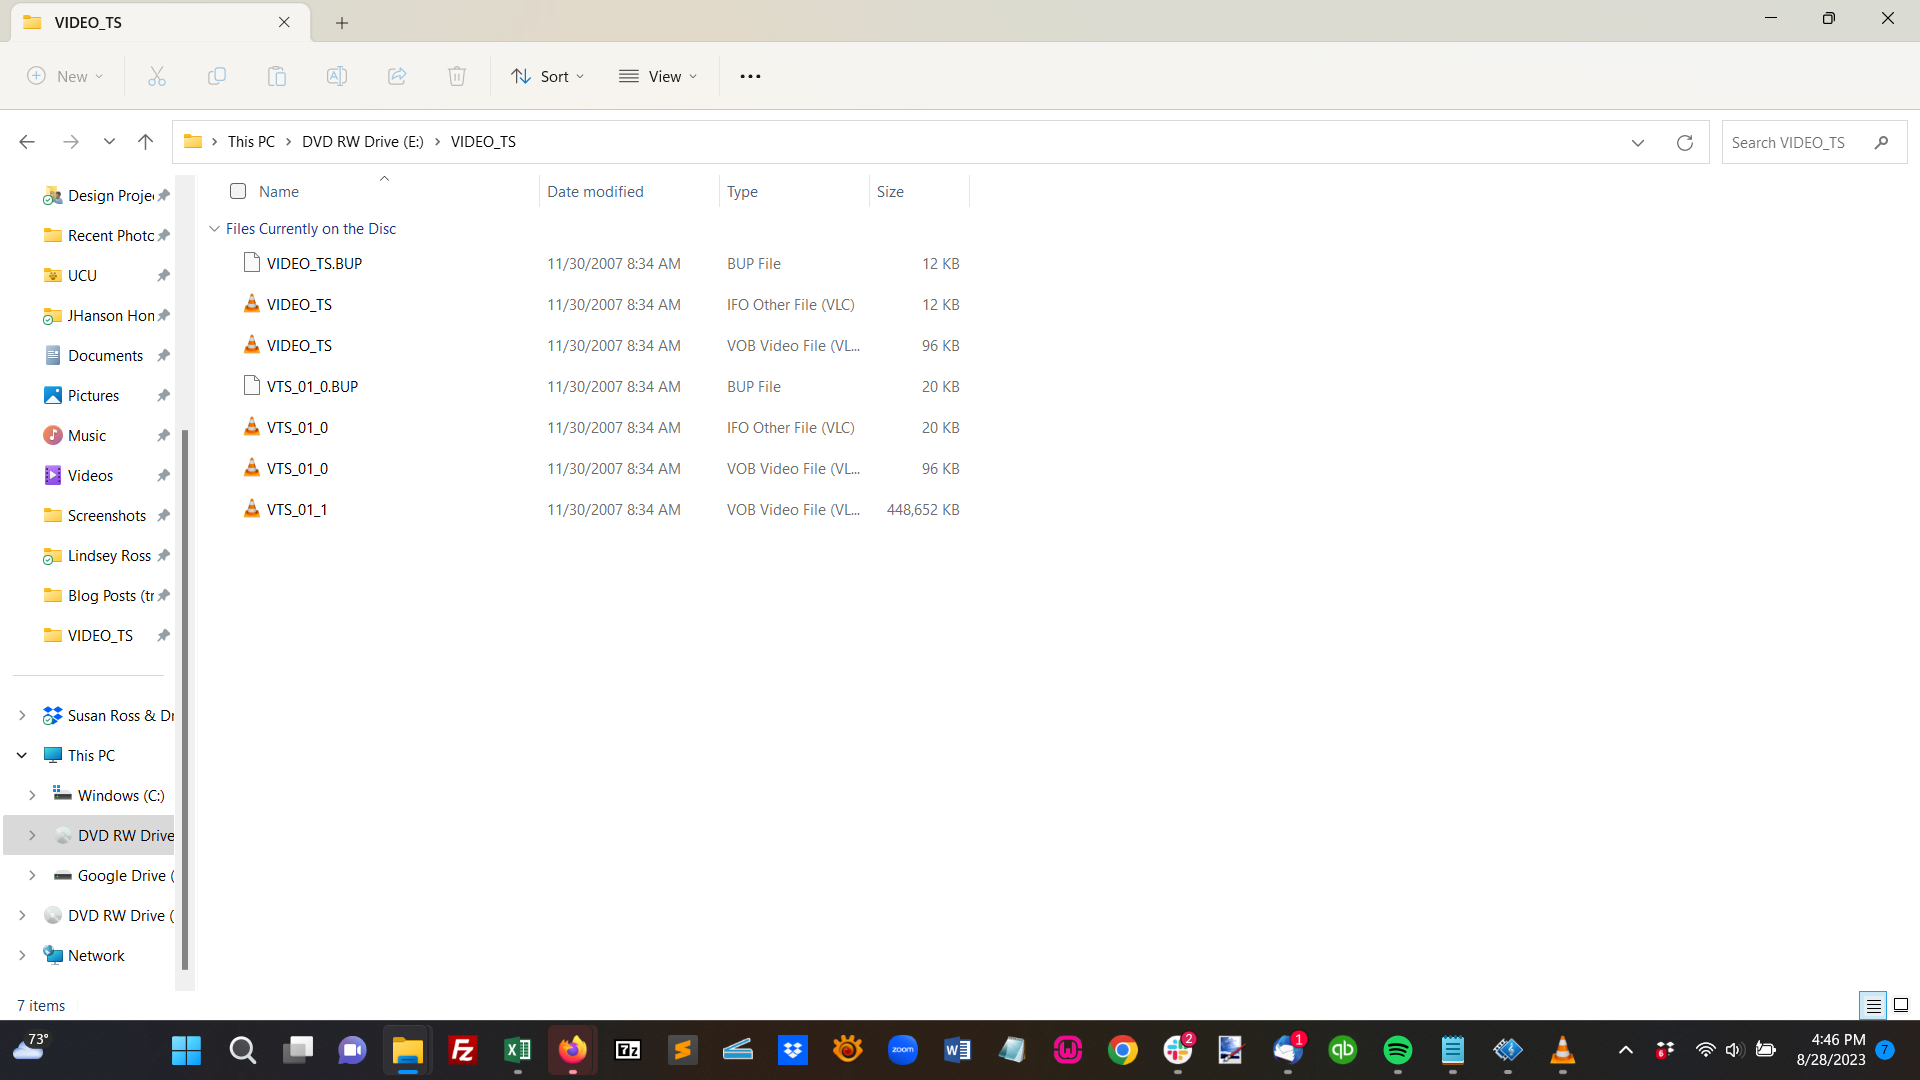Viewport: 1920px width, 1080px height.
Task: Click This PC in the address breadcrumb
Action: pos(251,142)
